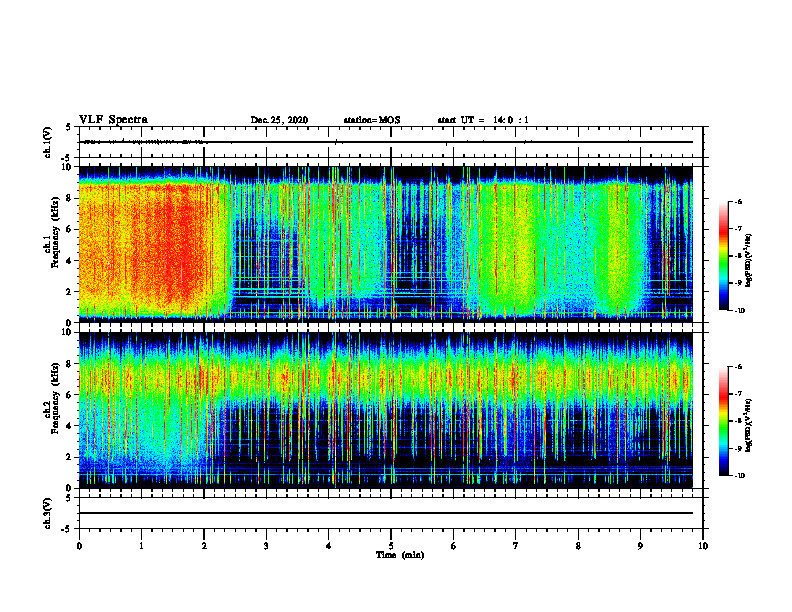This screenshot has width=792, height=612.
Task: Click the "ch.1(V)" axis label
Action: (47, 142)
